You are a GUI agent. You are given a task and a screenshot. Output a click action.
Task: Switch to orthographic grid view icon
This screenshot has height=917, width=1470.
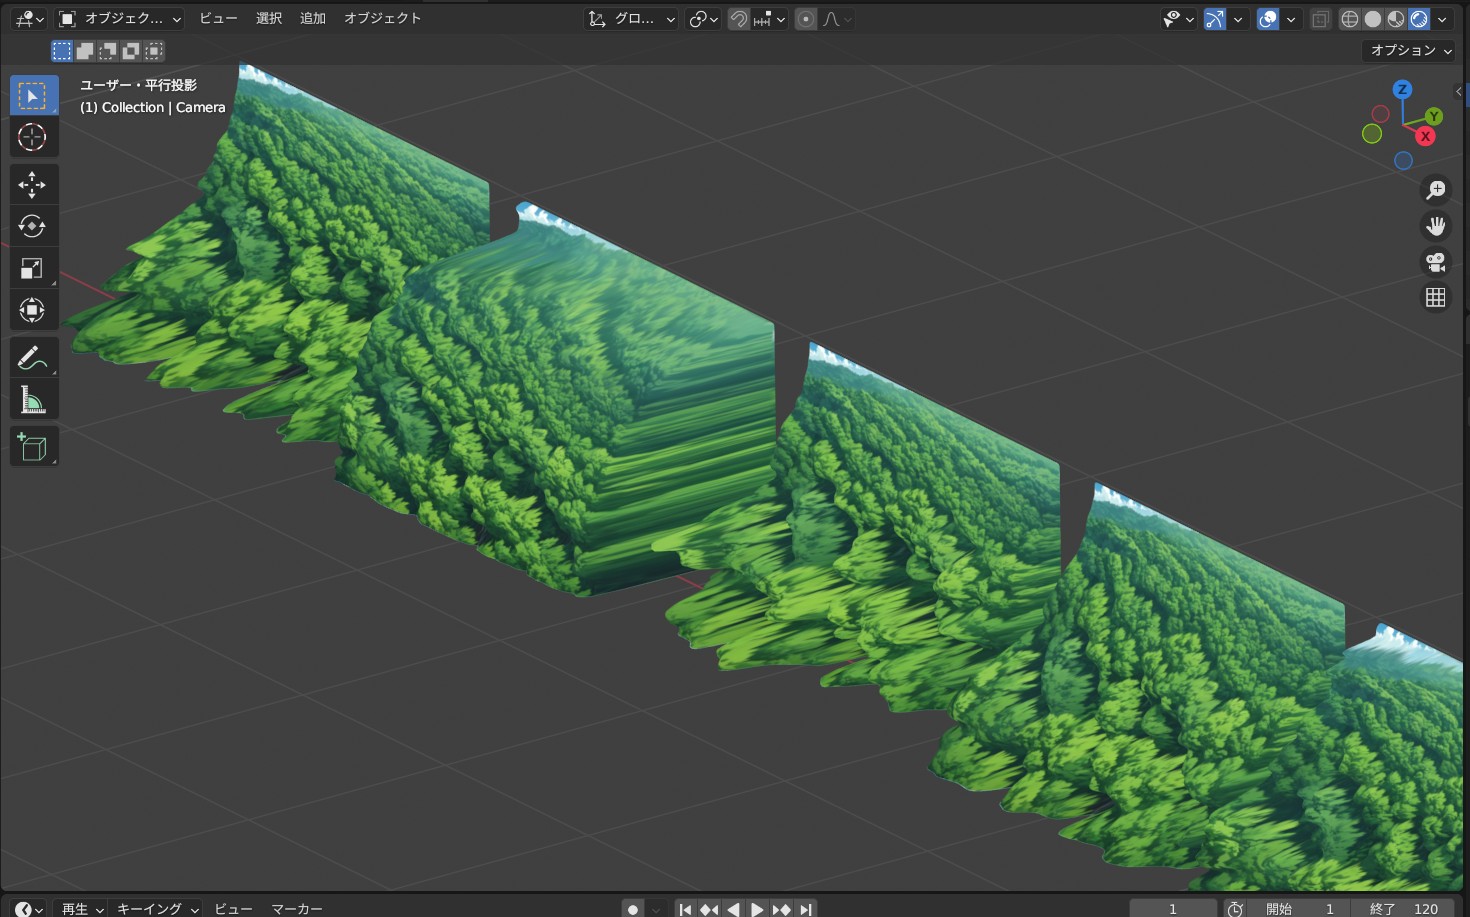coord(1436,298)
